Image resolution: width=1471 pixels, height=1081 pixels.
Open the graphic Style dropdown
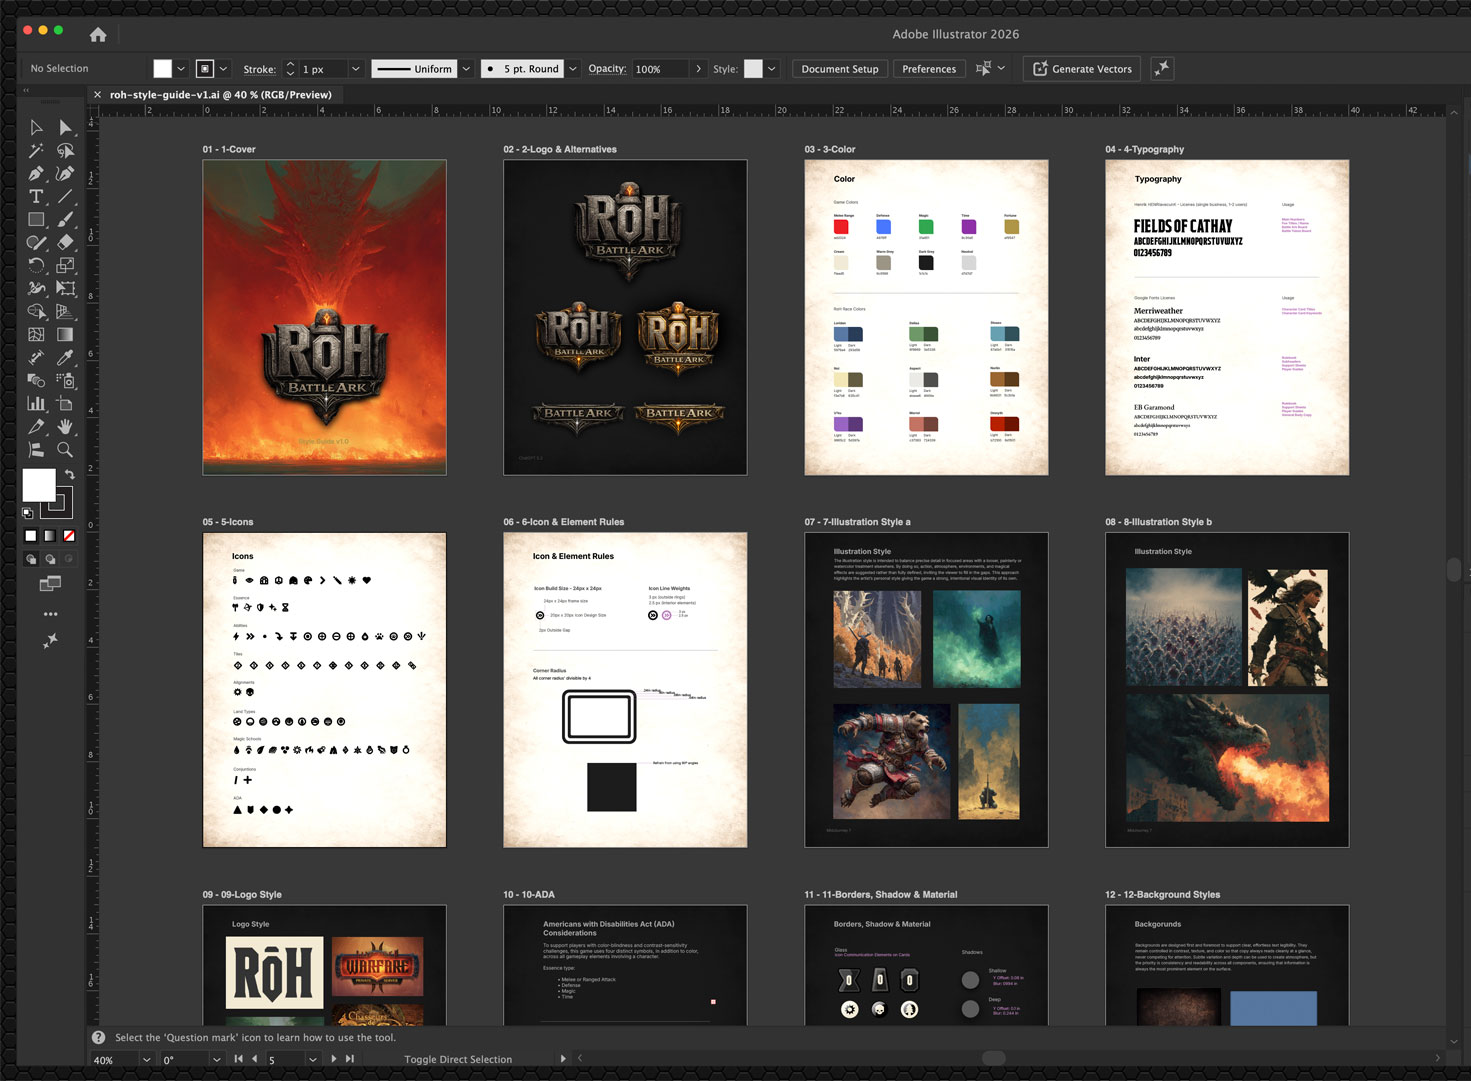(772, 69)
